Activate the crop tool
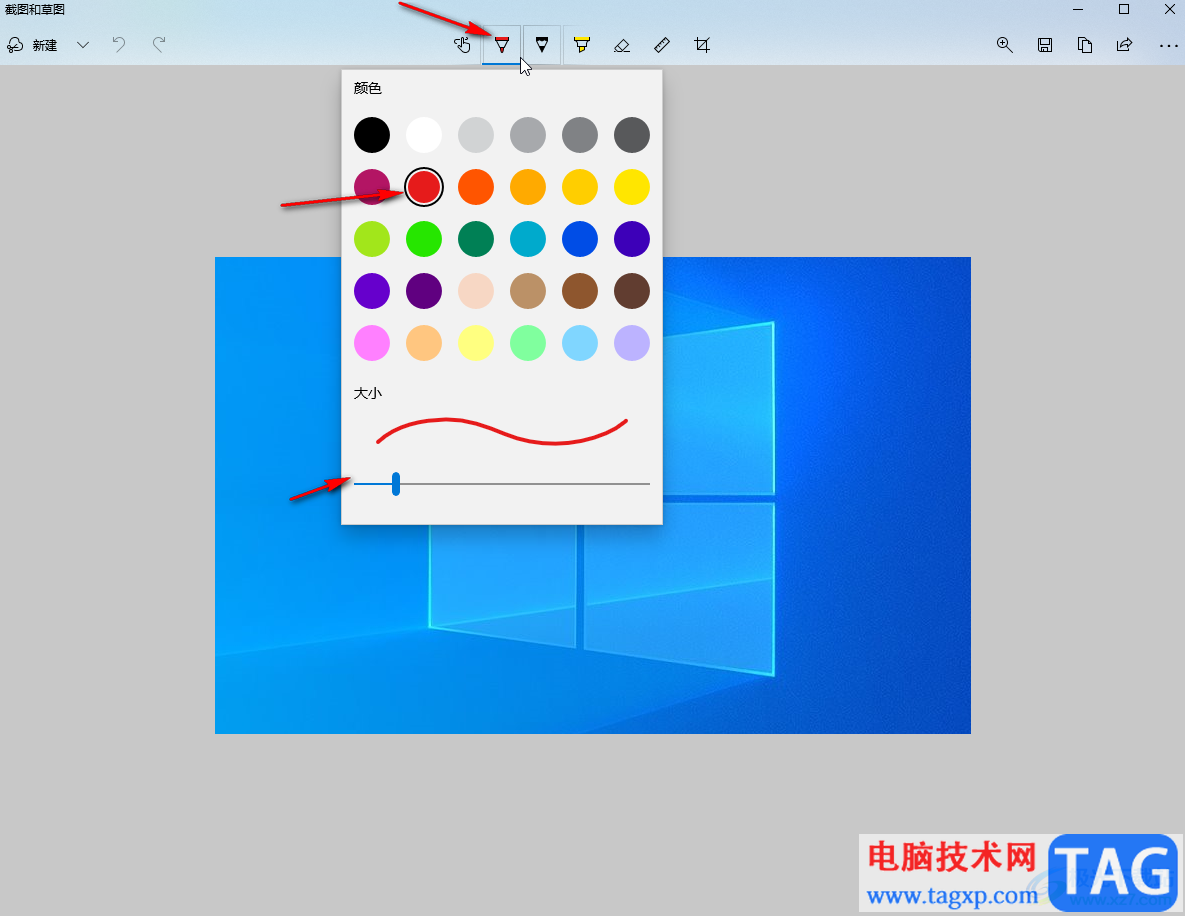 (x=702, y=45)
